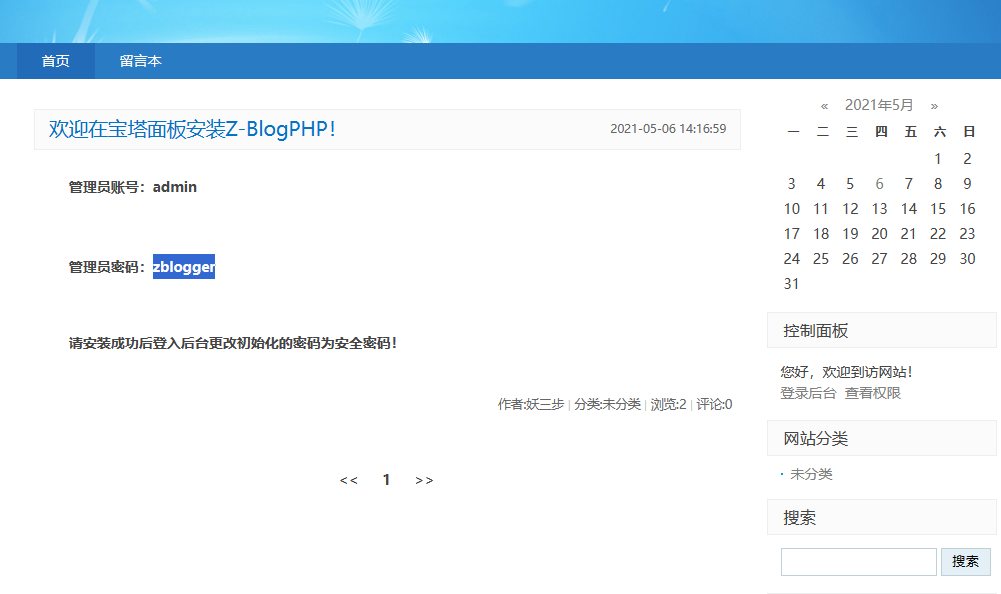Click the 日 weekday column header
This screenshot has width=1001, height=594.
pyautogui.click(x=969, y=132)
